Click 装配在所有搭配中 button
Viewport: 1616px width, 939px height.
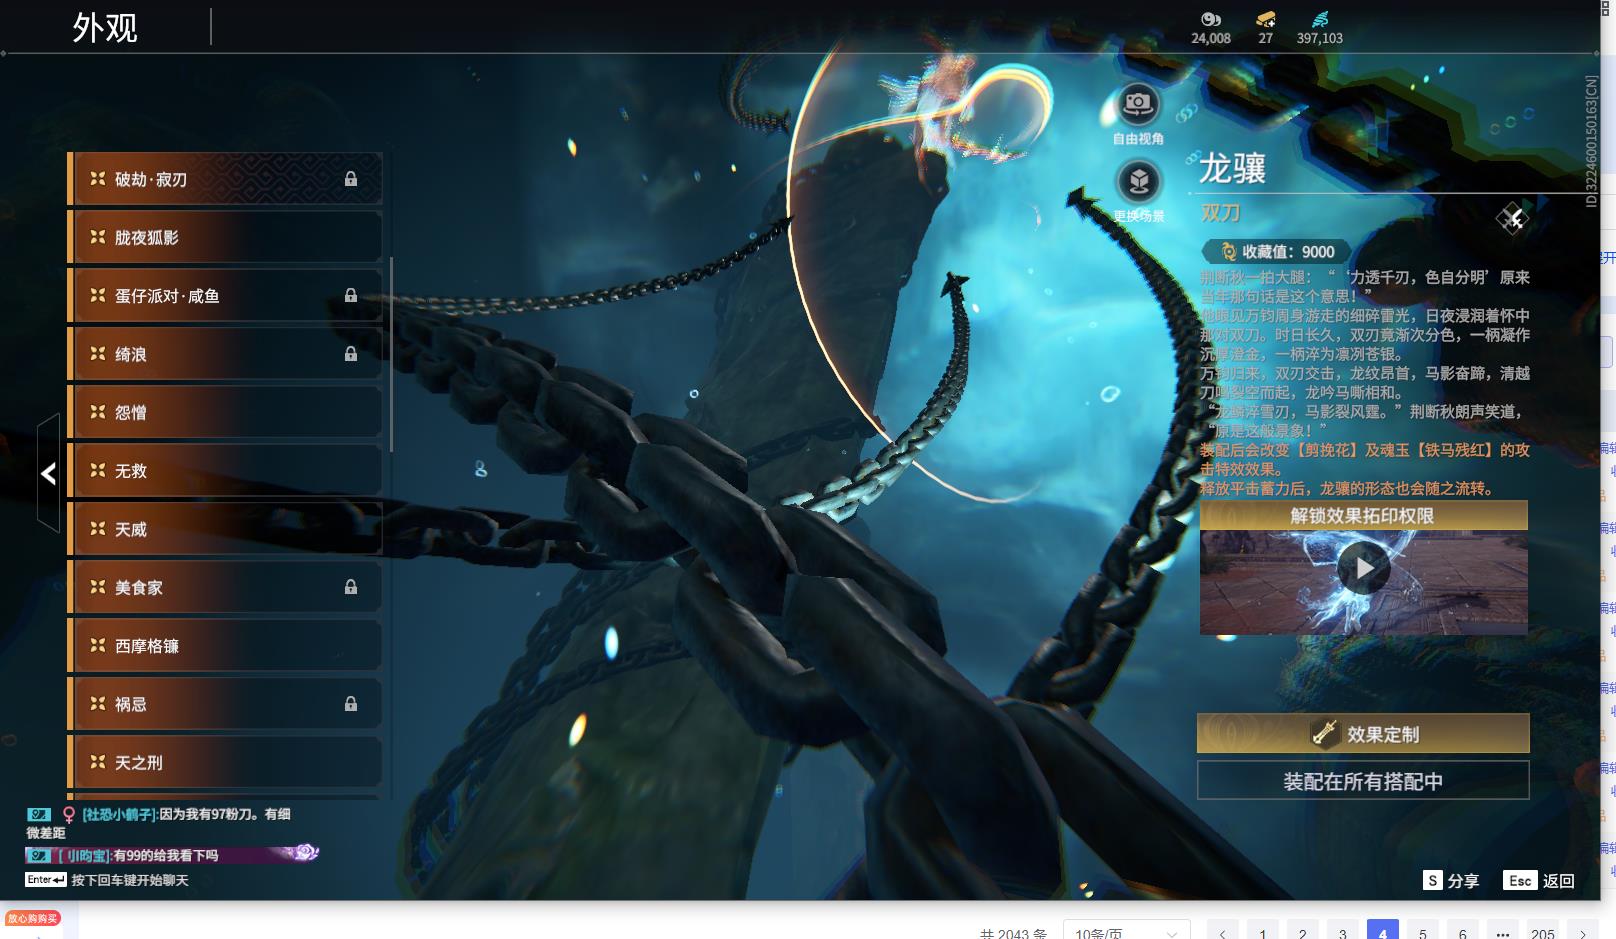click(x=1362, y=781)
